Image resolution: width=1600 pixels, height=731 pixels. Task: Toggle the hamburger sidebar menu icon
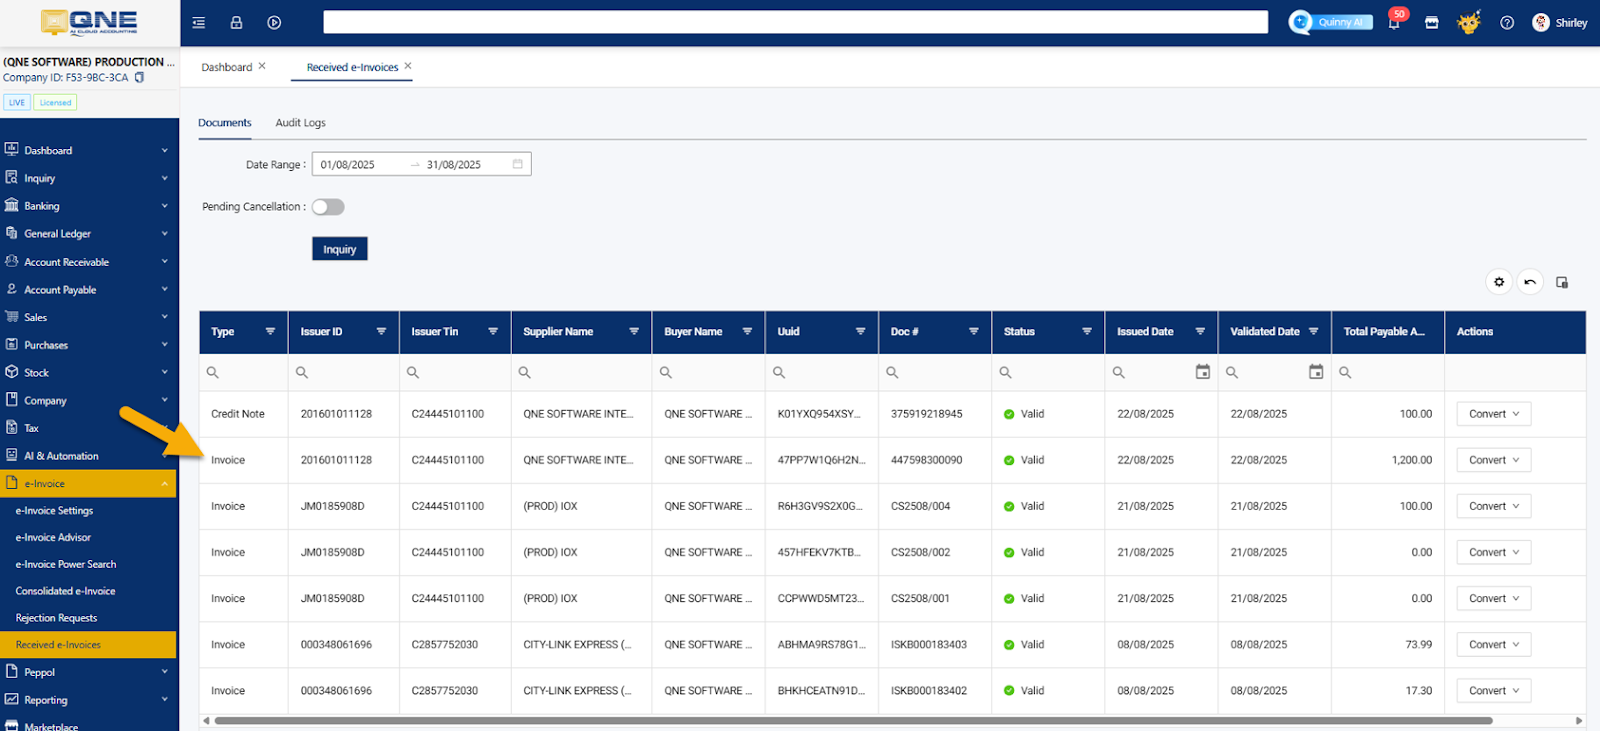pyautogui.click(x=198, y=22)
